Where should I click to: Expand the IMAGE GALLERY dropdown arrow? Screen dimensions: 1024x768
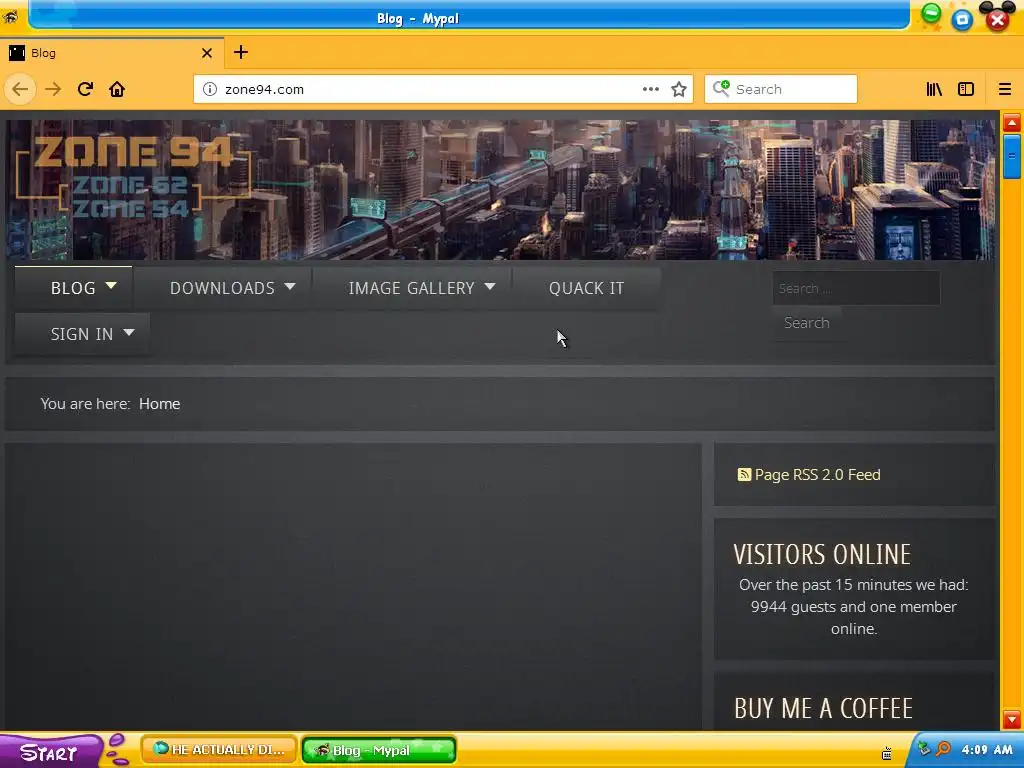tap(490, 286)
